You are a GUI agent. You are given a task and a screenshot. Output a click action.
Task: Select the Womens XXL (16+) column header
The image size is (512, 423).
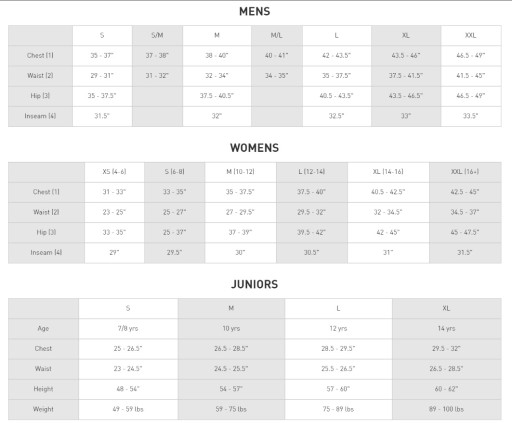point(465,172)
